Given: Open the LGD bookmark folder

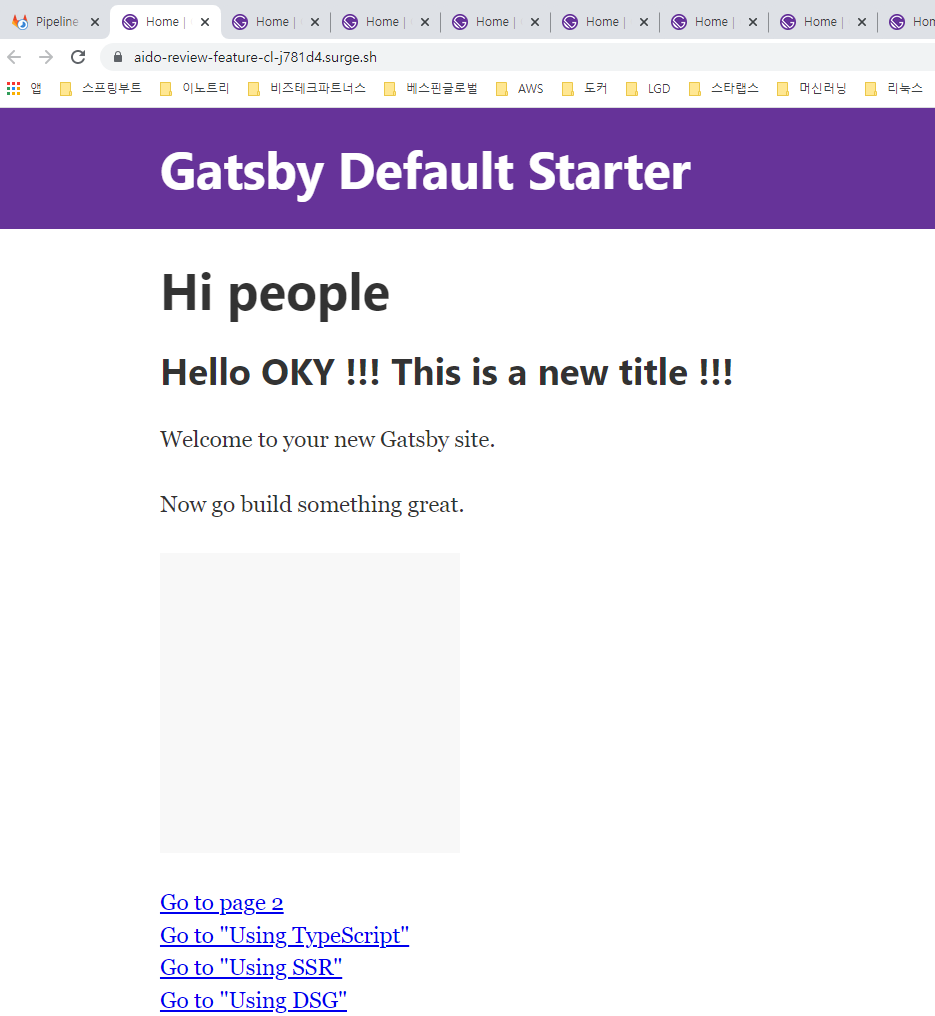Looking at the screenshot, I should [649, 88].
